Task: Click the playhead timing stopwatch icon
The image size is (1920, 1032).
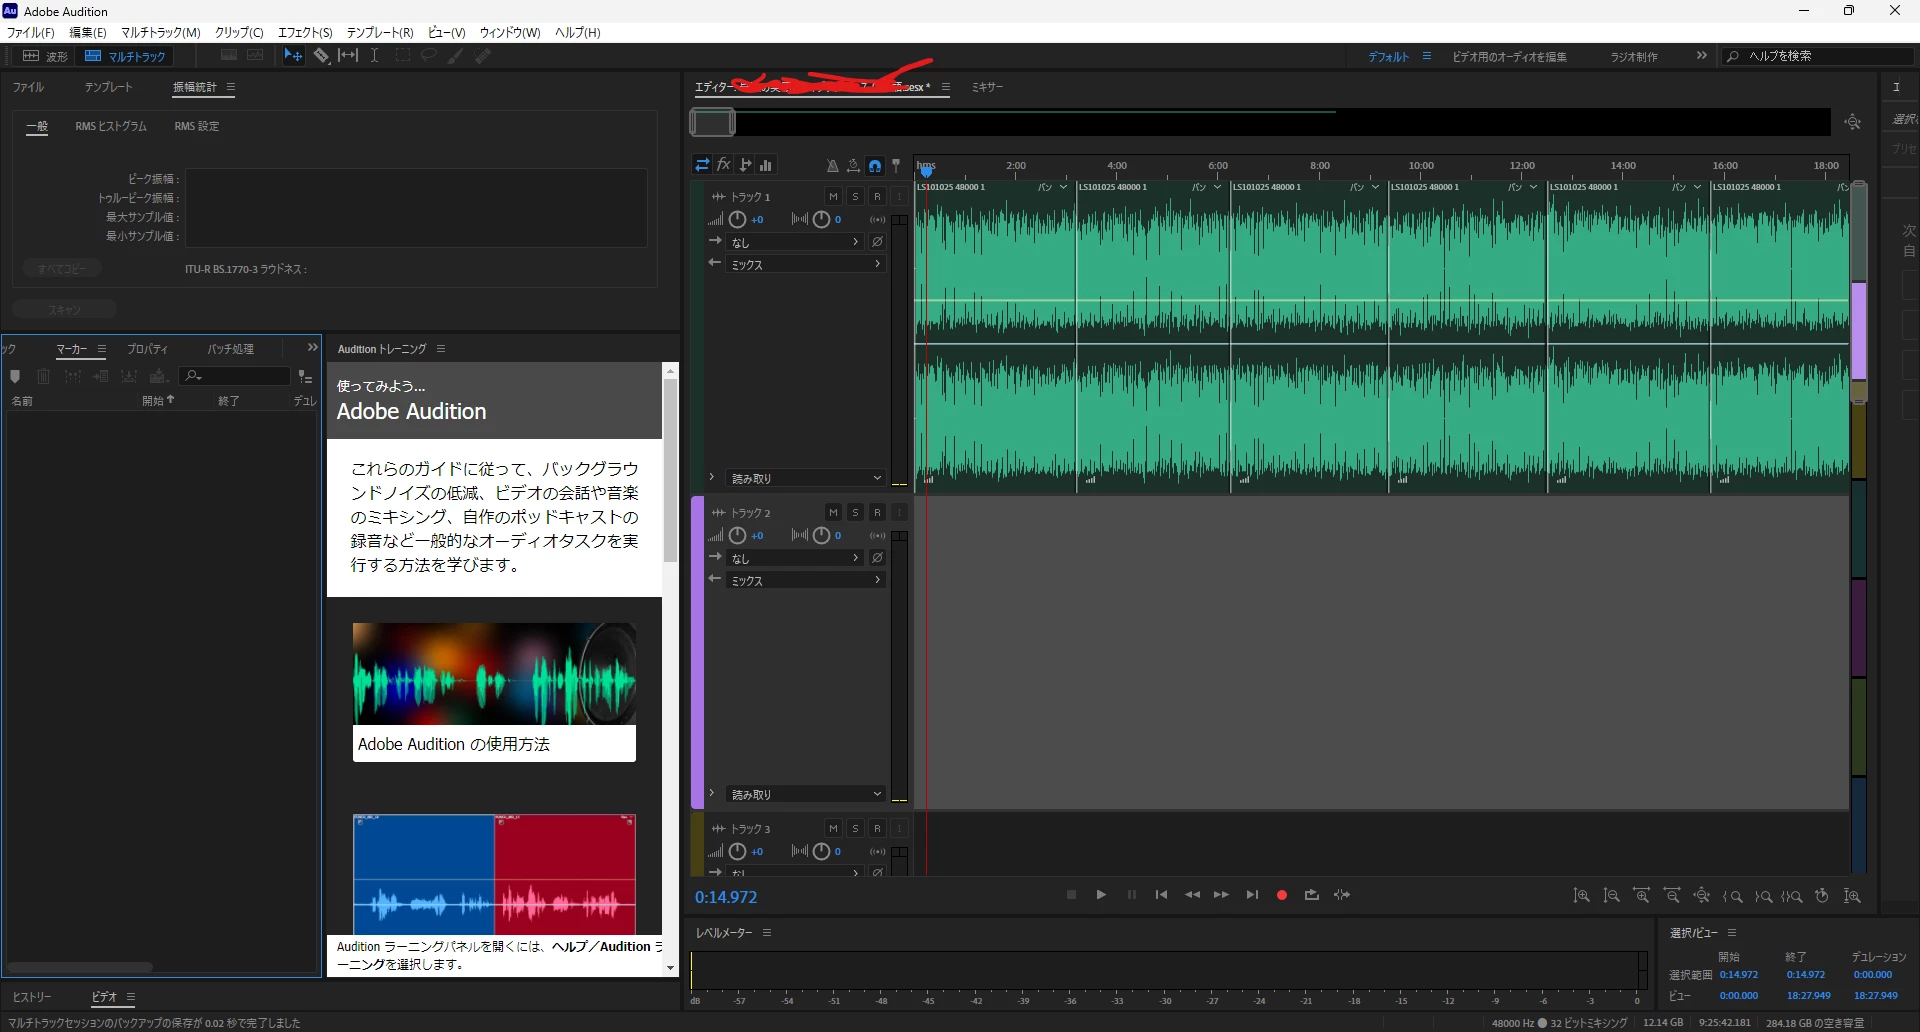Action: click(x=853, y=165)
